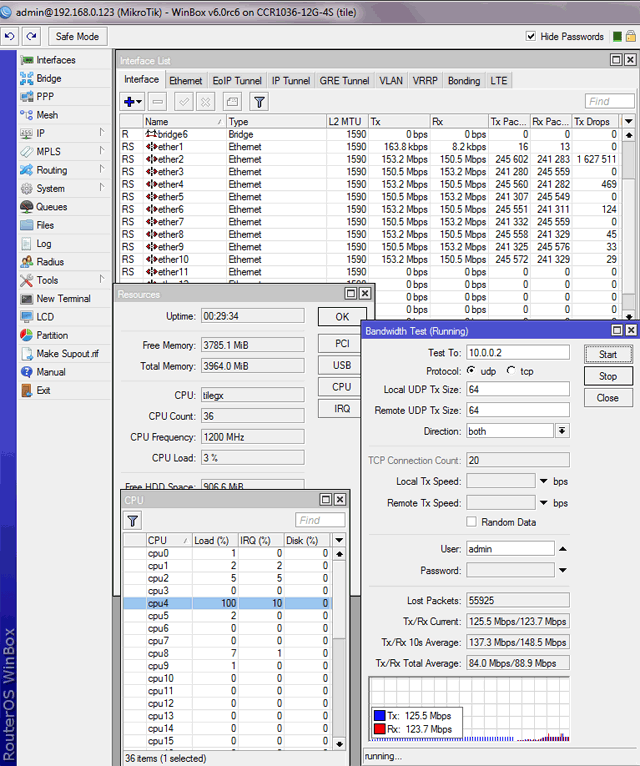Toggle the Hide Passwords checkbox
640x766 pixels.
[x=531, y=36]
